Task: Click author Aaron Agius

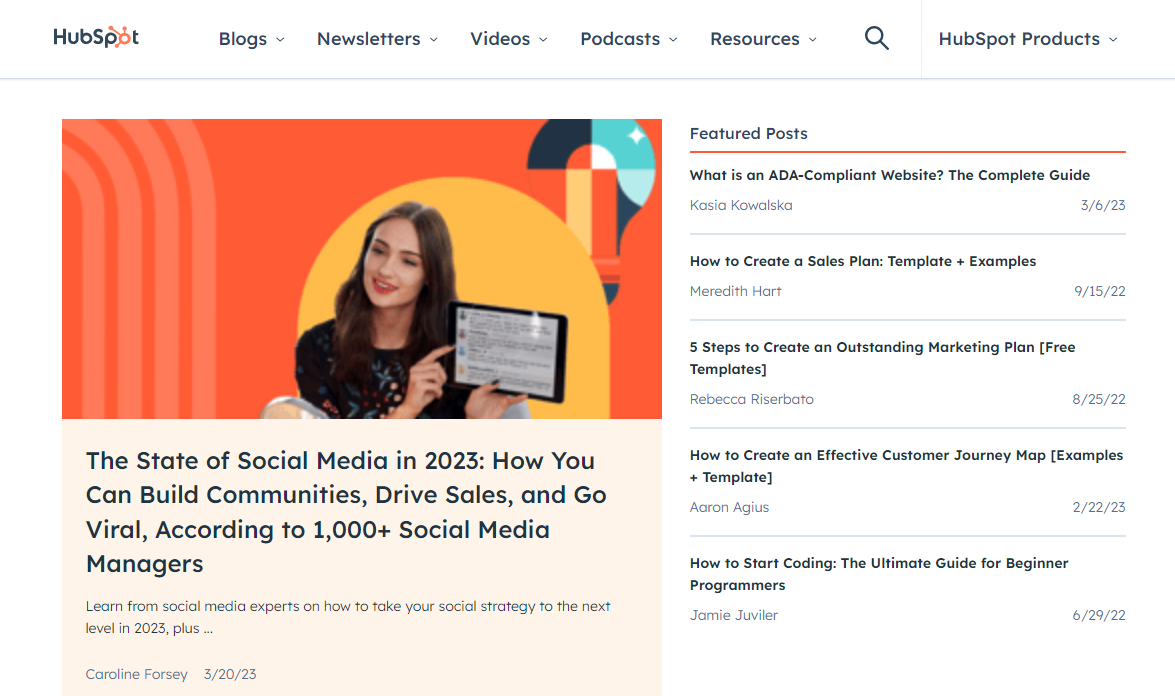Action: pos(729,507)
